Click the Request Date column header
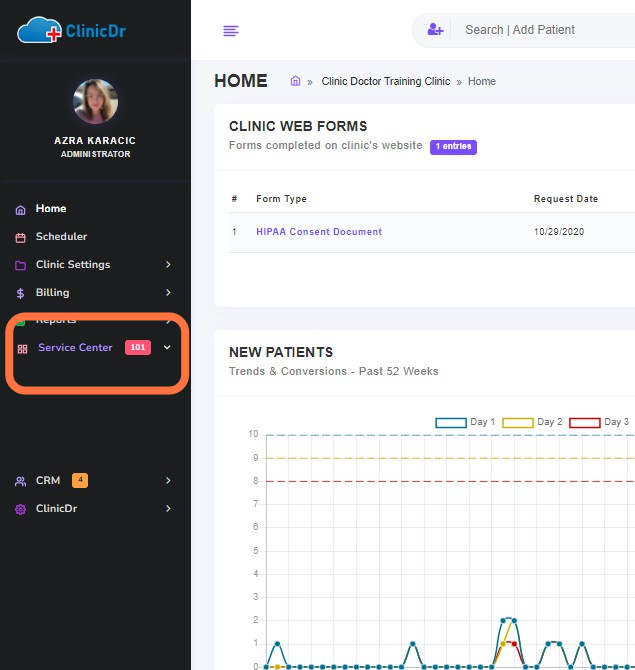Image resolution: width=635 pixels, height=670 pixels. [x=566, y=199]
